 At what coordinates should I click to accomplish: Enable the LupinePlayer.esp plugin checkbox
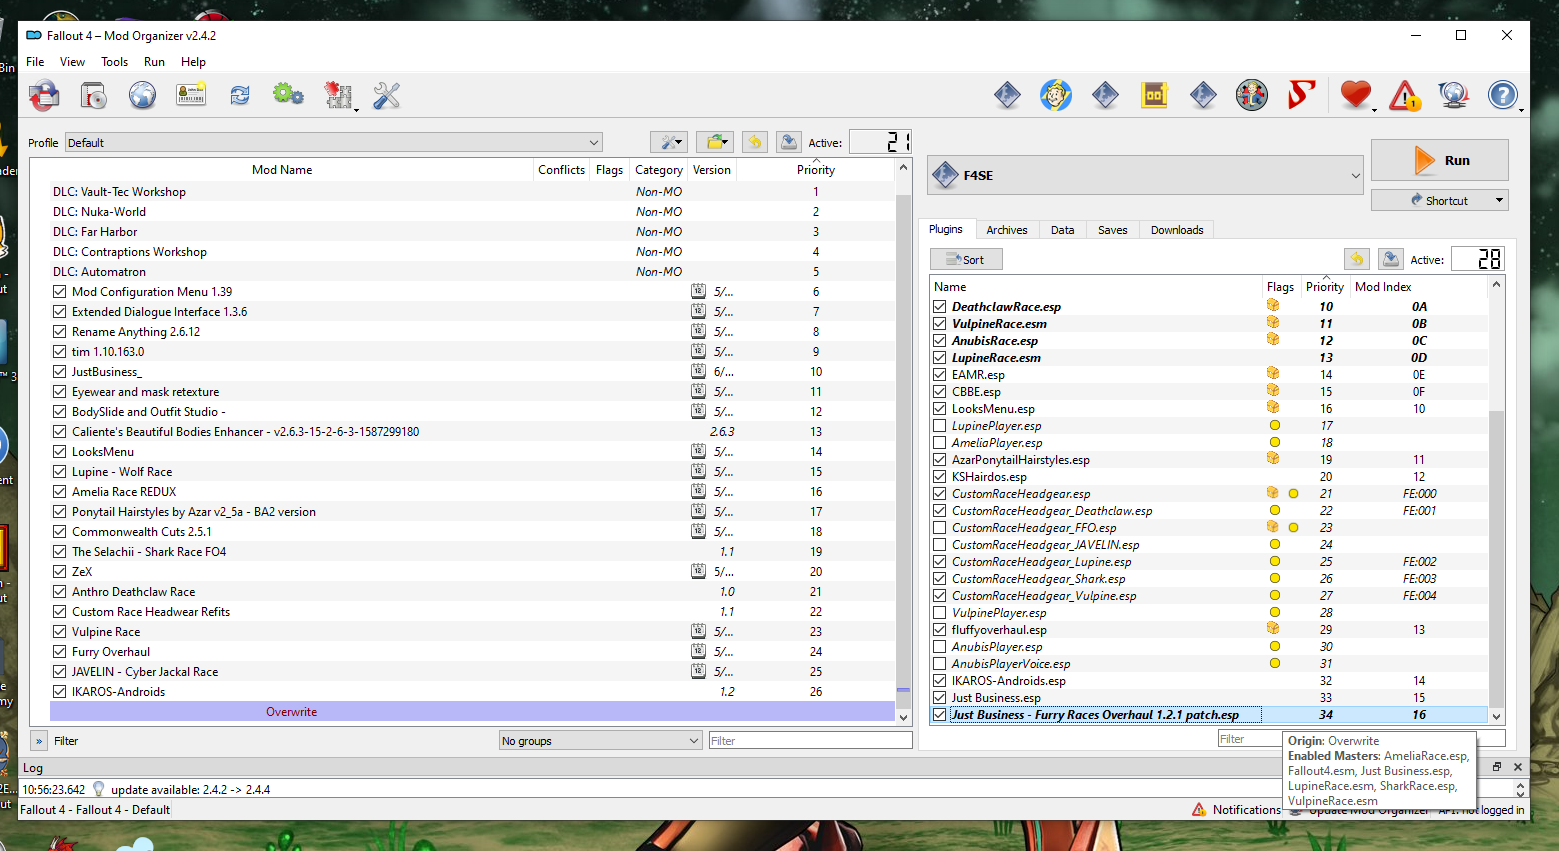[x=940, y=426]
